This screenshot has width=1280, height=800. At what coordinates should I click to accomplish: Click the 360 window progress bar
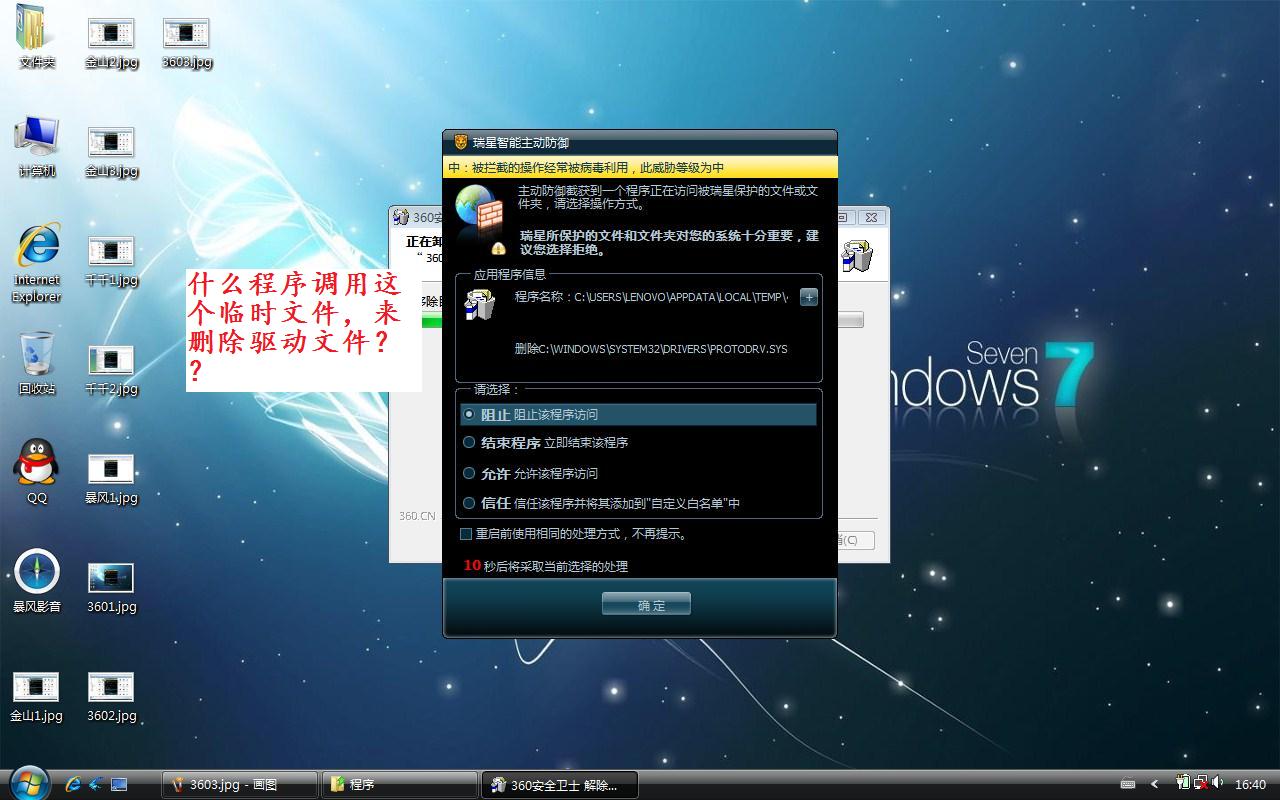pyautogui.click(x=850, y=320)
